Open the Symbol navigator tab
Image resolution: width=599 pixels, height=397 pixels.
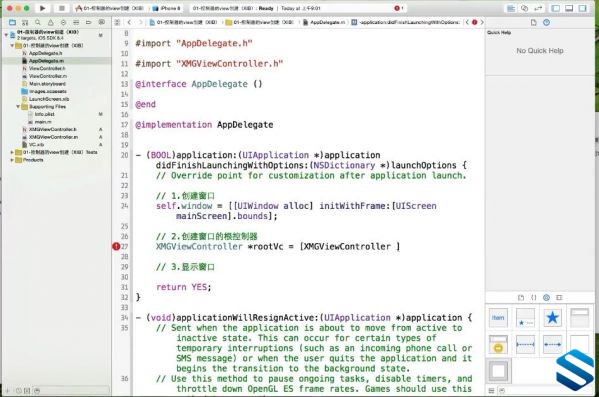click(25, 23)
